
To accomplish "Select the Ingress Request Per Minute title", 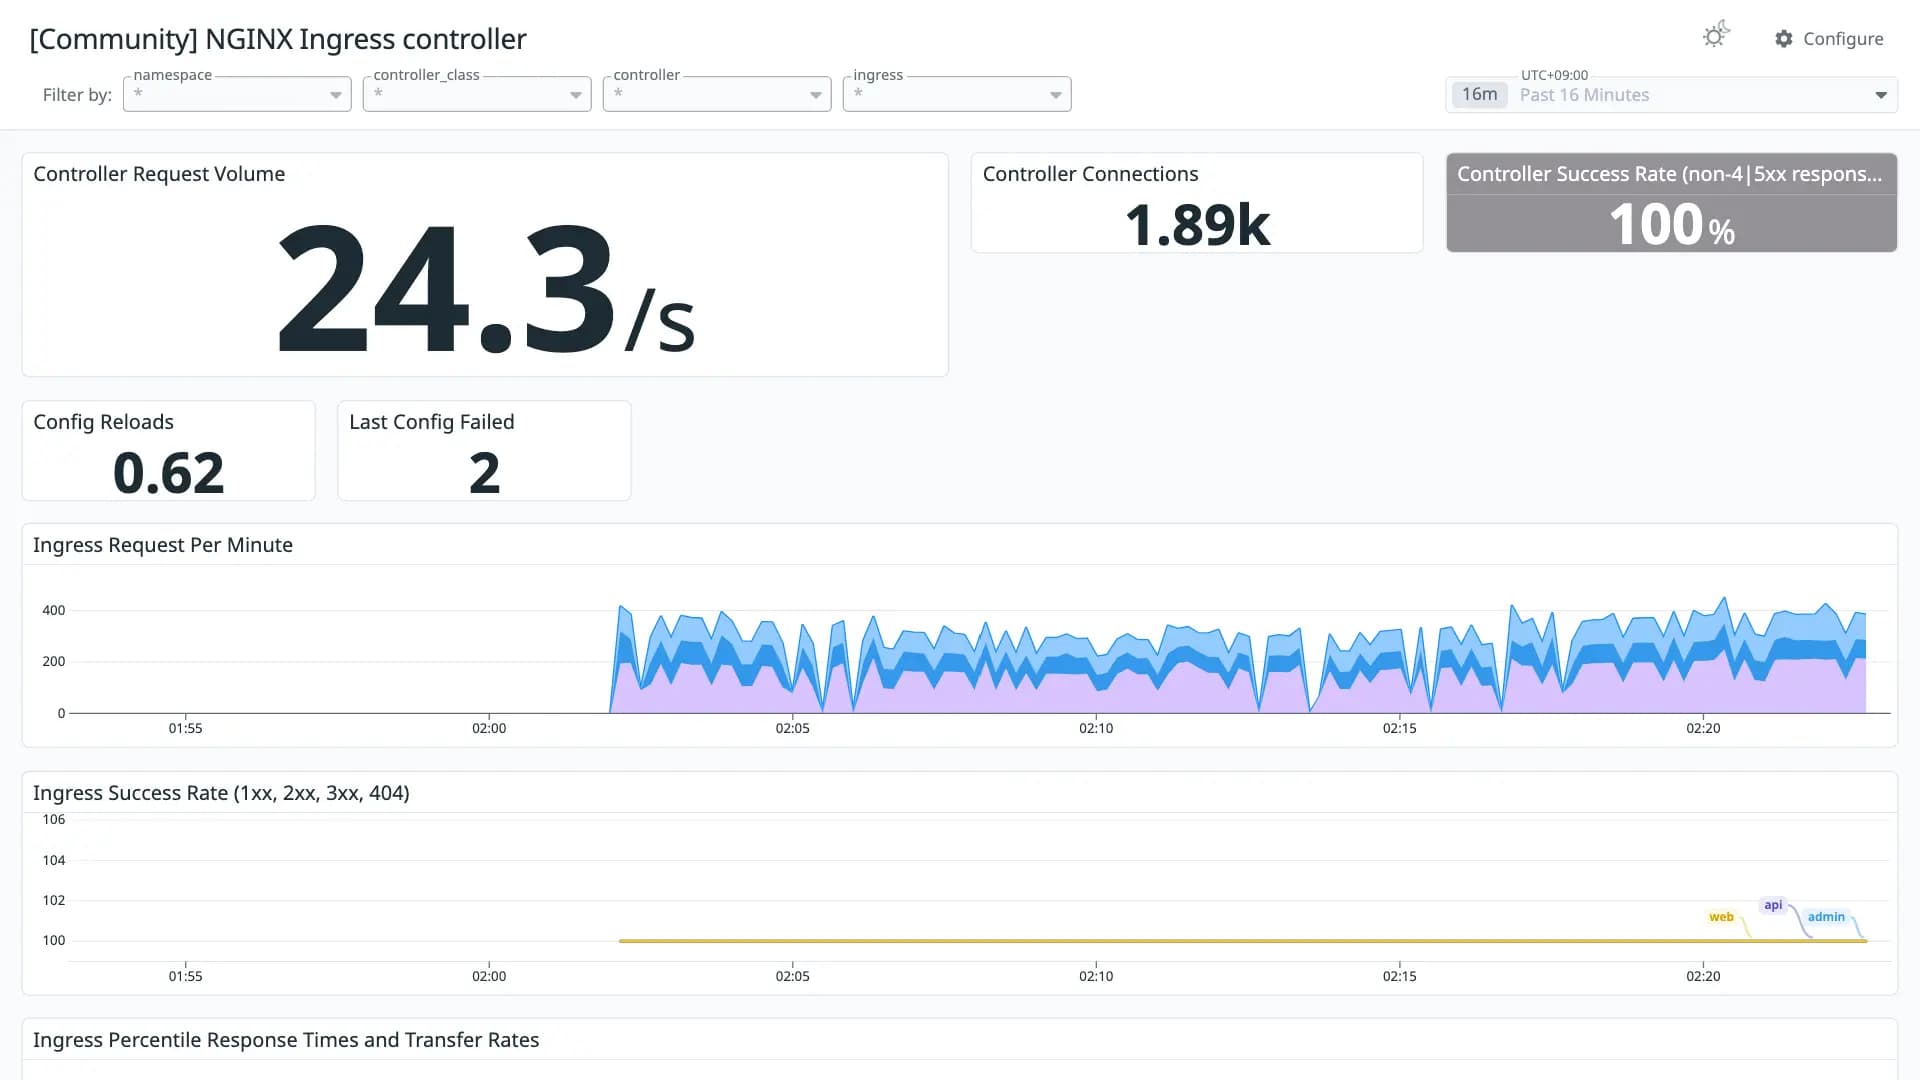I will [163, 545].
